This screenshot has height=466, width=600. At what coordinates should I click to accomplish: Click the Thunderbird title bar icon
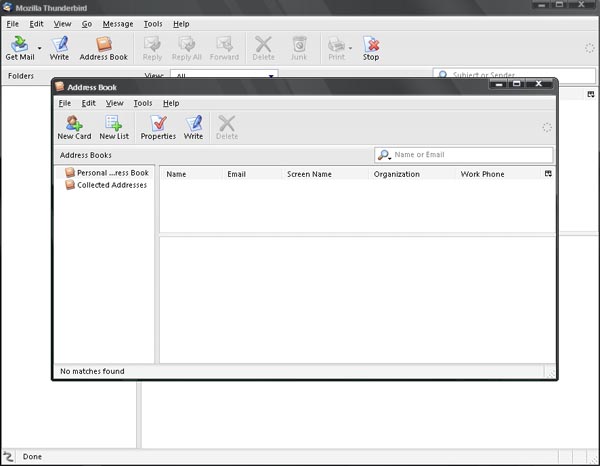[x=8, y=7]
